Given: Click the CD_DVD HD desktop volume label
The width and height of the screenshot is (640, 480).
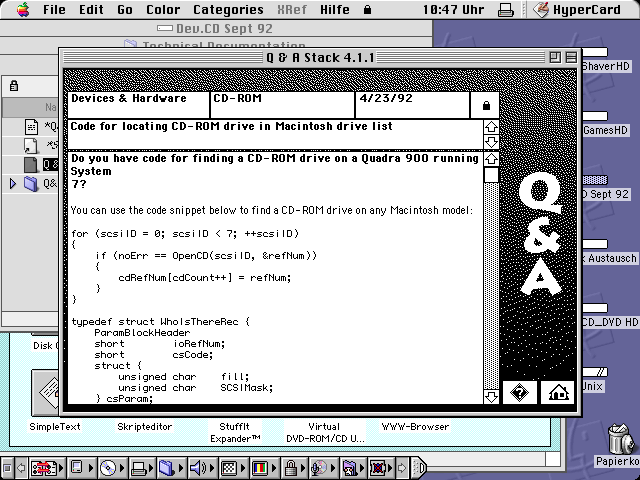Looking at the screenshot, I should pos(610,322).
